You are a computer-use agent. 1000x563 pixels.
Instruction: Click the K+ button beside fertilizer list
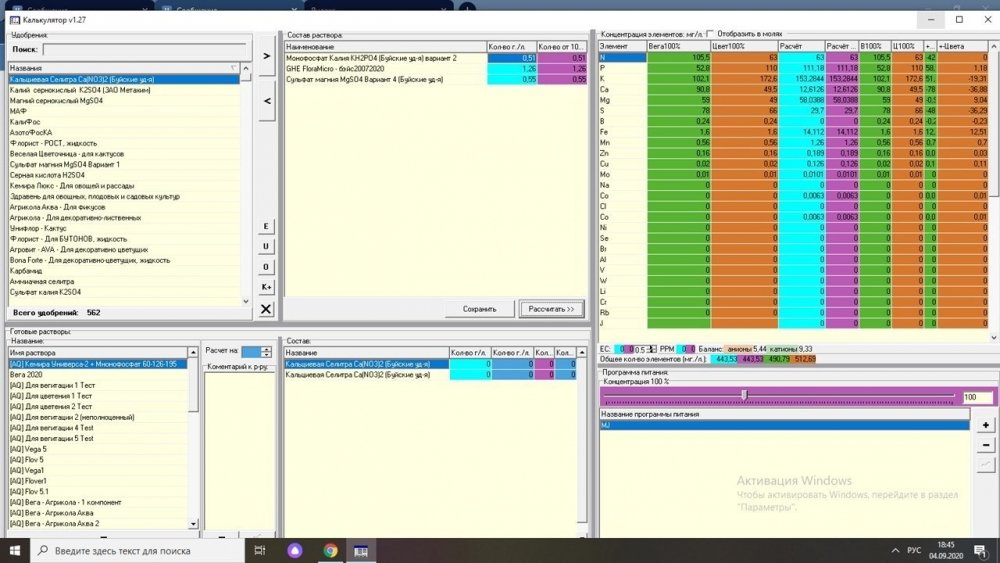point(266,287)
